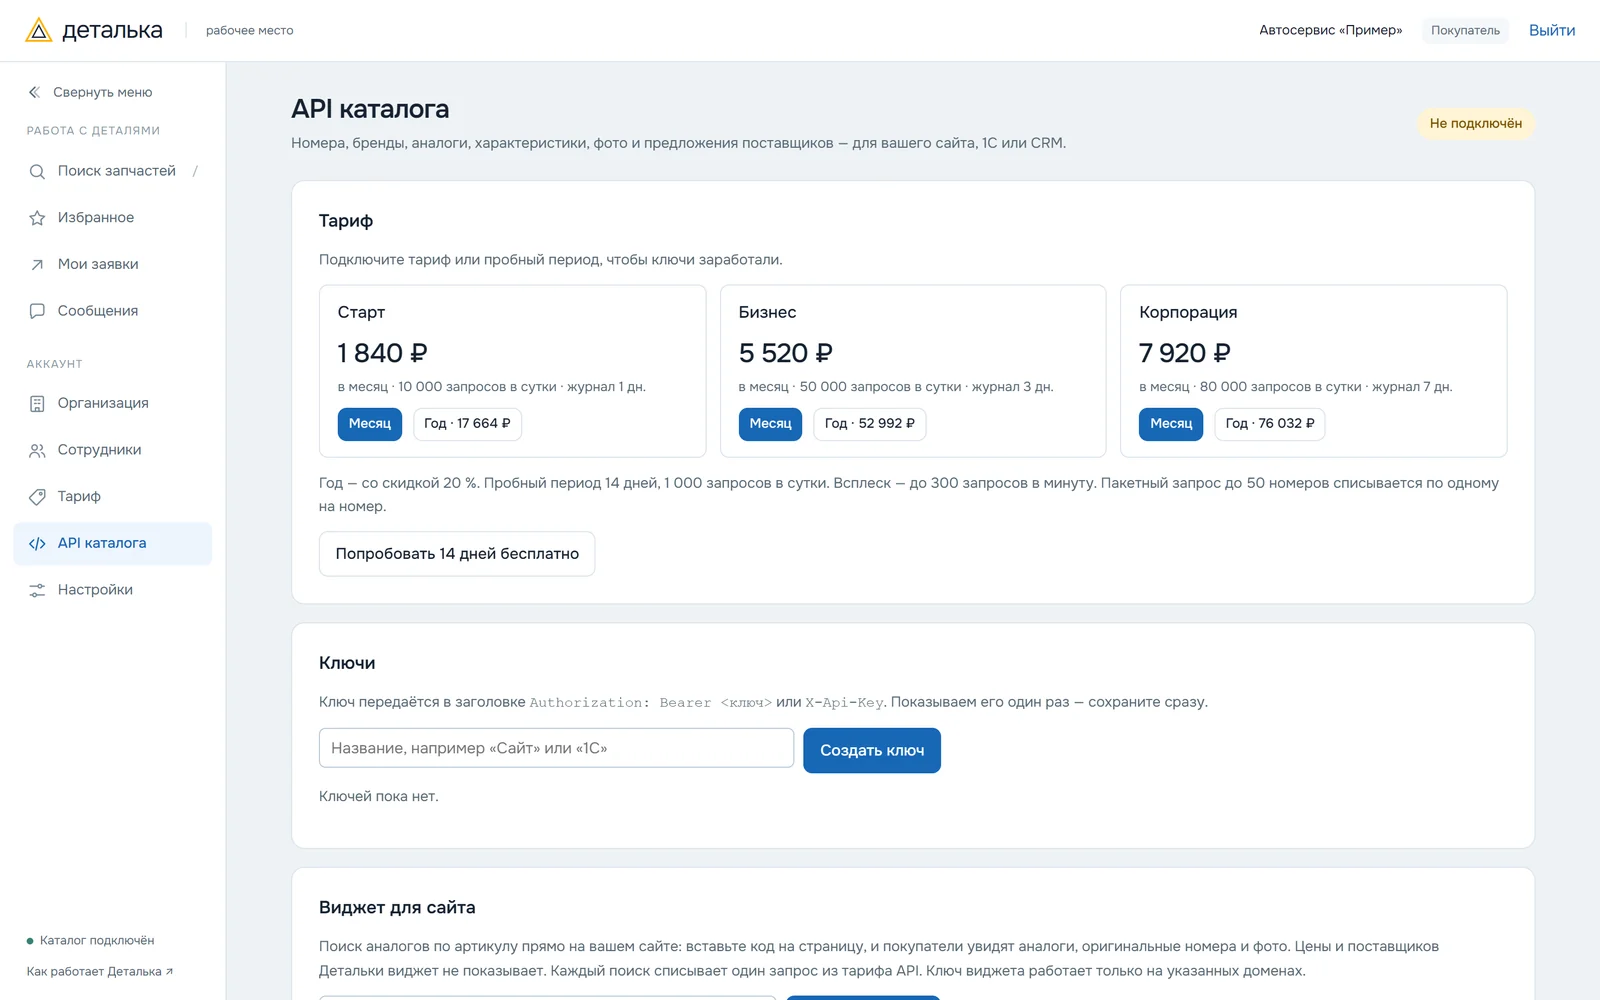Screen dimensions: 1600x1000
Task: Open the Как работает Деталька link
Action: [100, 972]
